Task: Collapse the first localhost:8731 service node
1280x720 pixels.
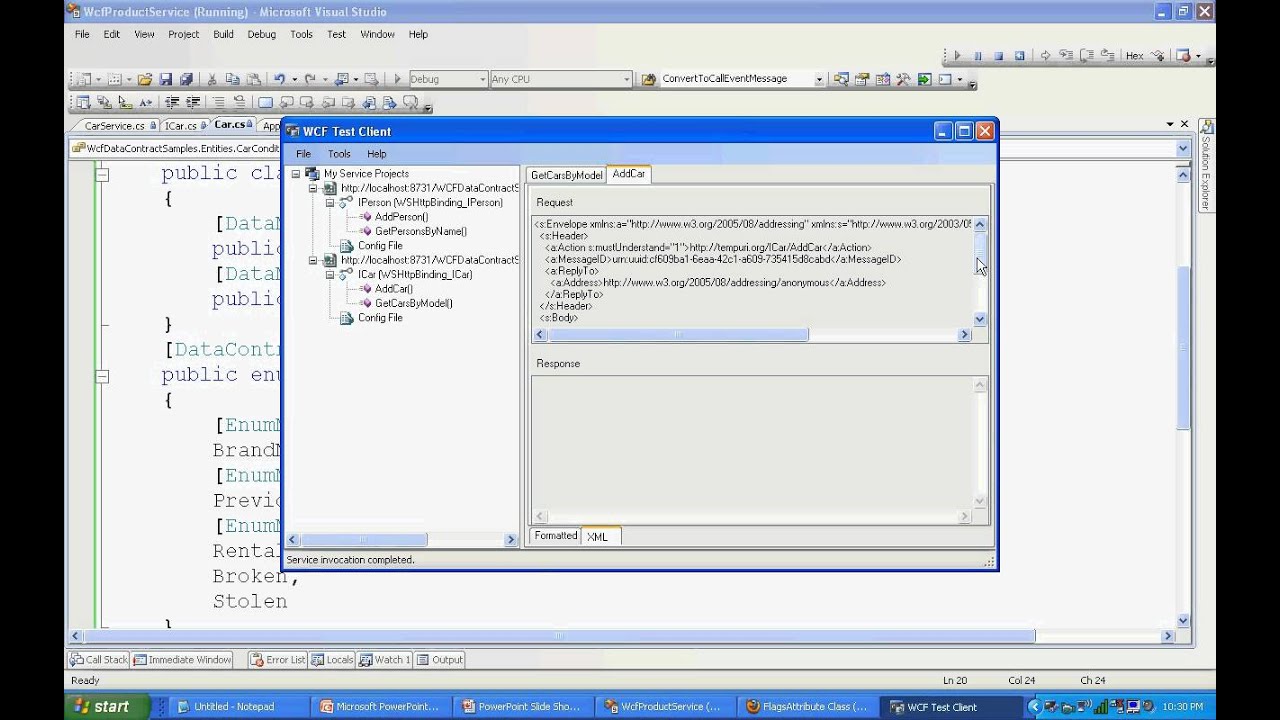Action: click(313, 188)
